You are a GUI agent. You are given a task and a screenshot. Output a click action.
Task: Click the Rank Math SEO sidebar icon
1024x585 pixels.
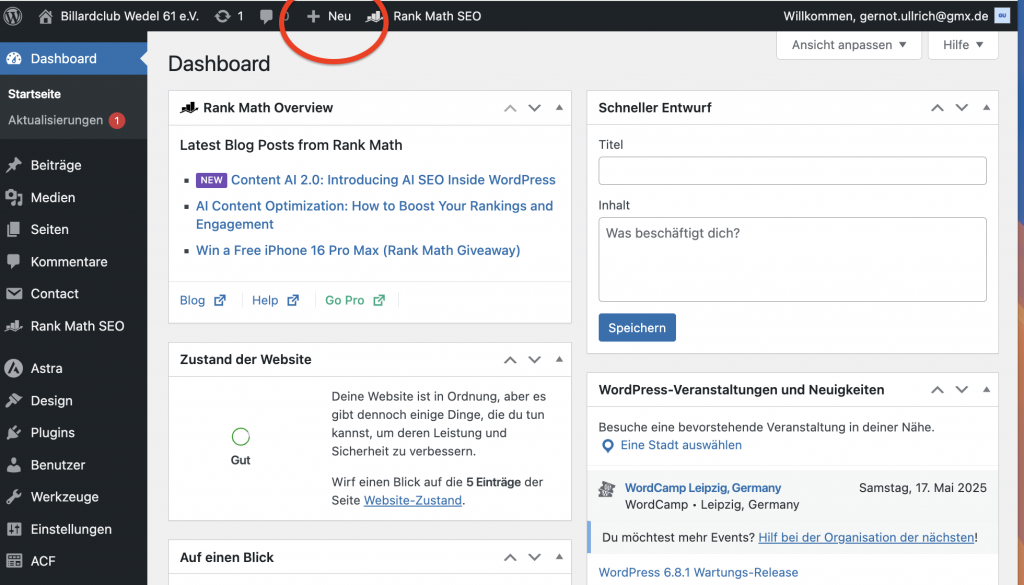14,326
